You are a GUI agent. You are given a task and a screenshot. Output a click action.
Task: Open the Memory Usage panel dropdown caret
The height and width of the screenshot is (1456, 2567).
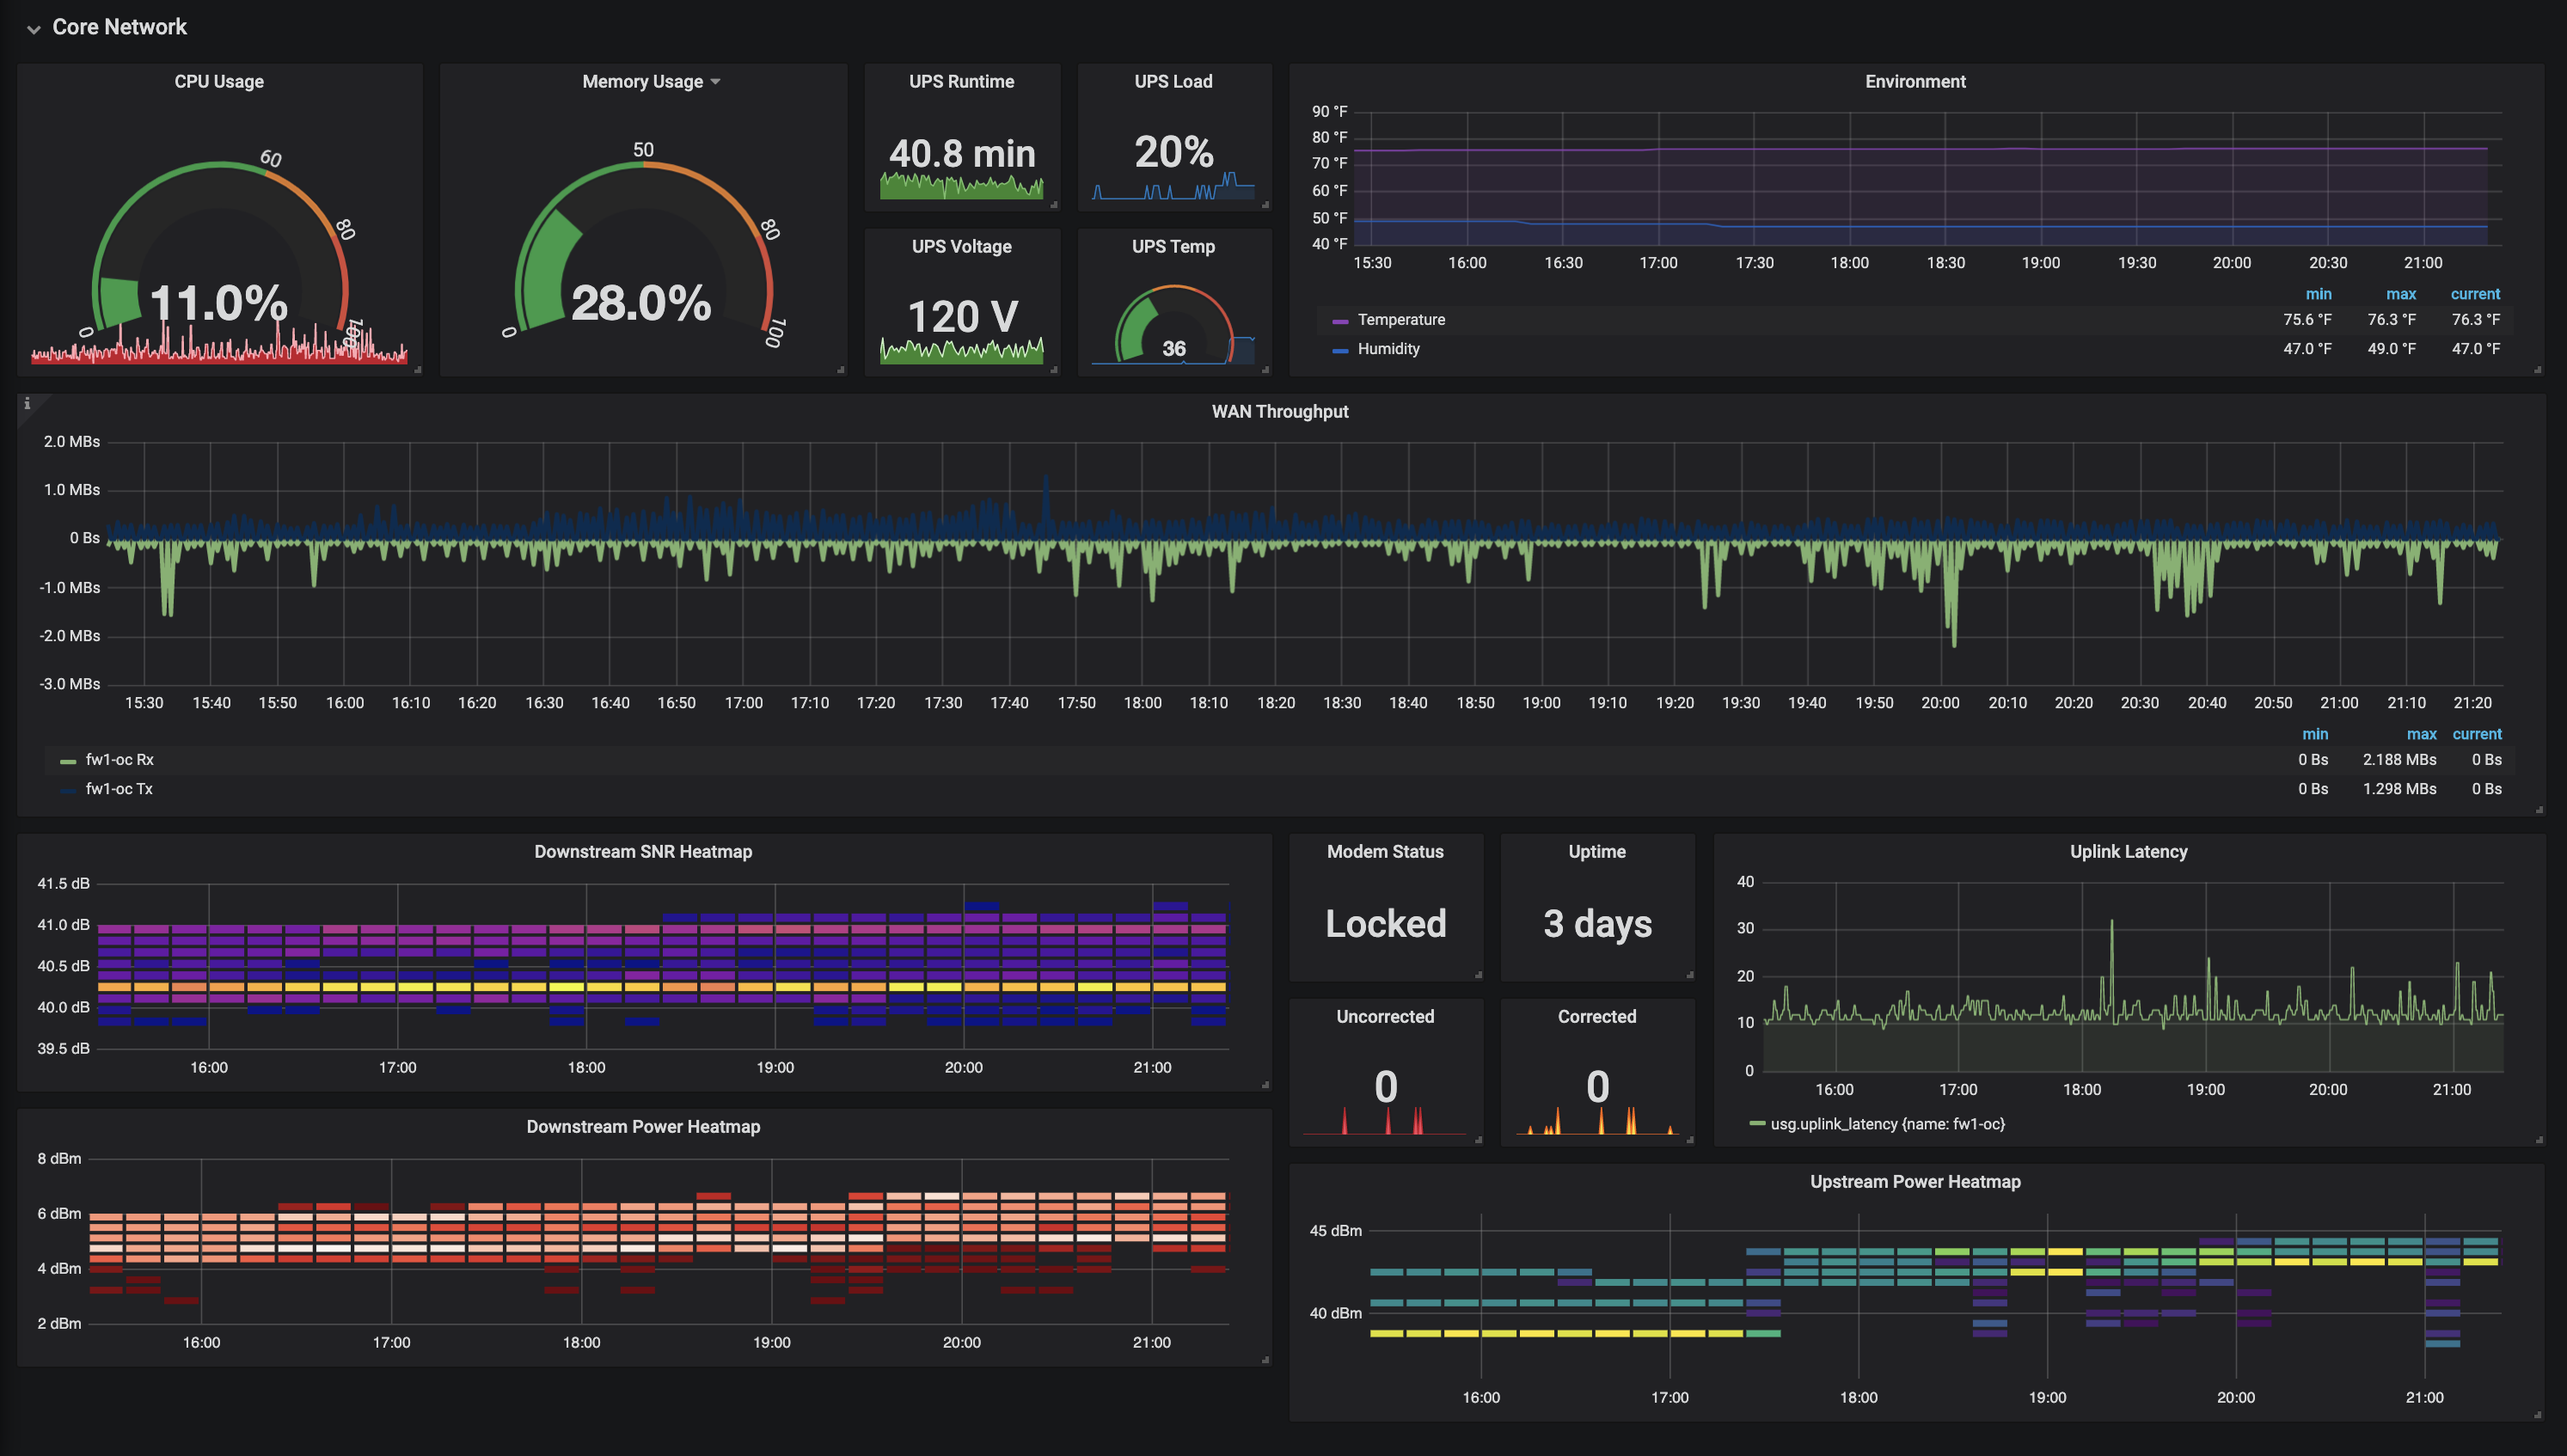point(716,82)
